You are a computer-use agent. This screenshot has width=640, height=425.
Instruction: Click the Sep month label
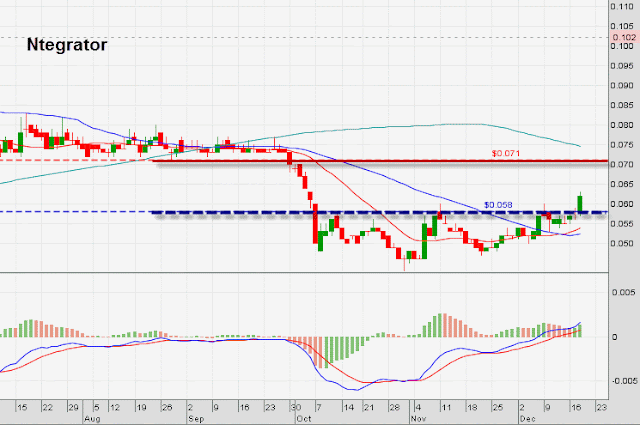point(196,419)
